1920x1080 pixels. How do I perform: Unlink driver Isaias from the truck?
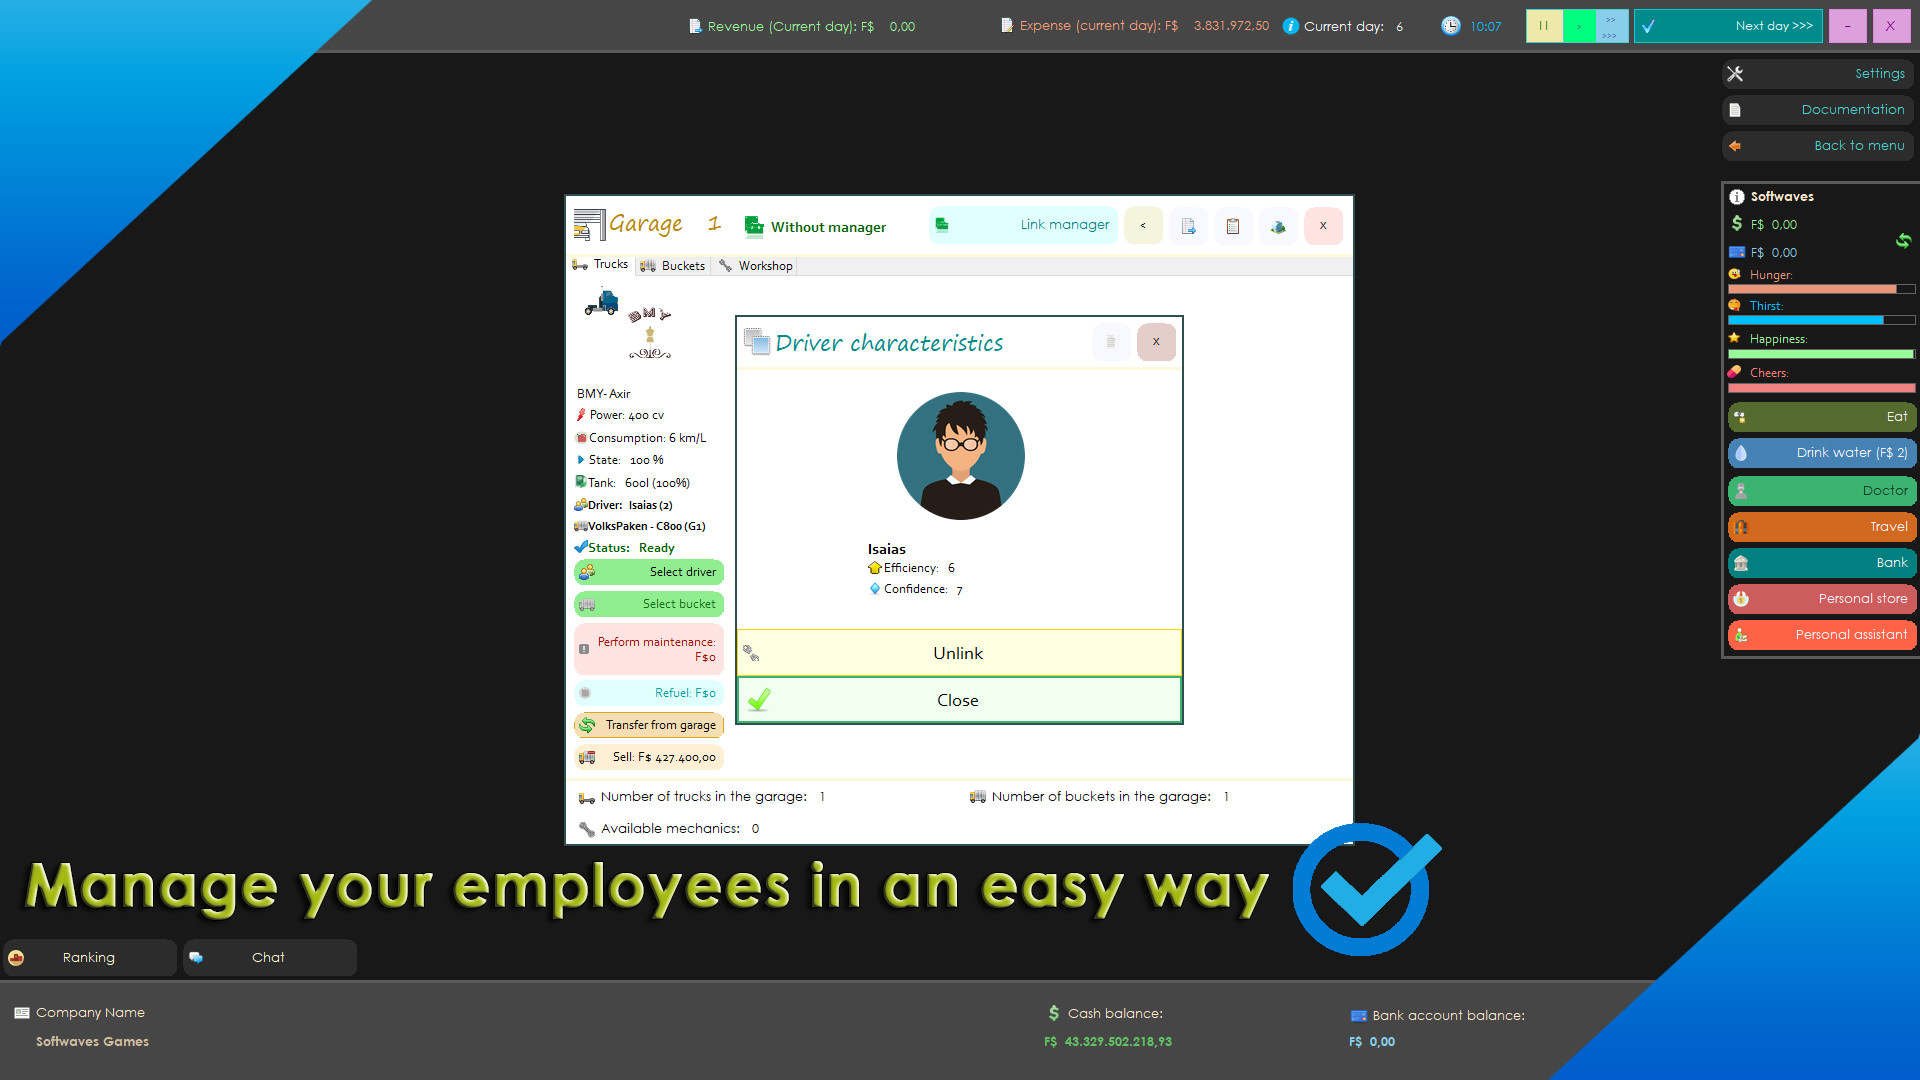pyautogui.click(x=958, y=653)
